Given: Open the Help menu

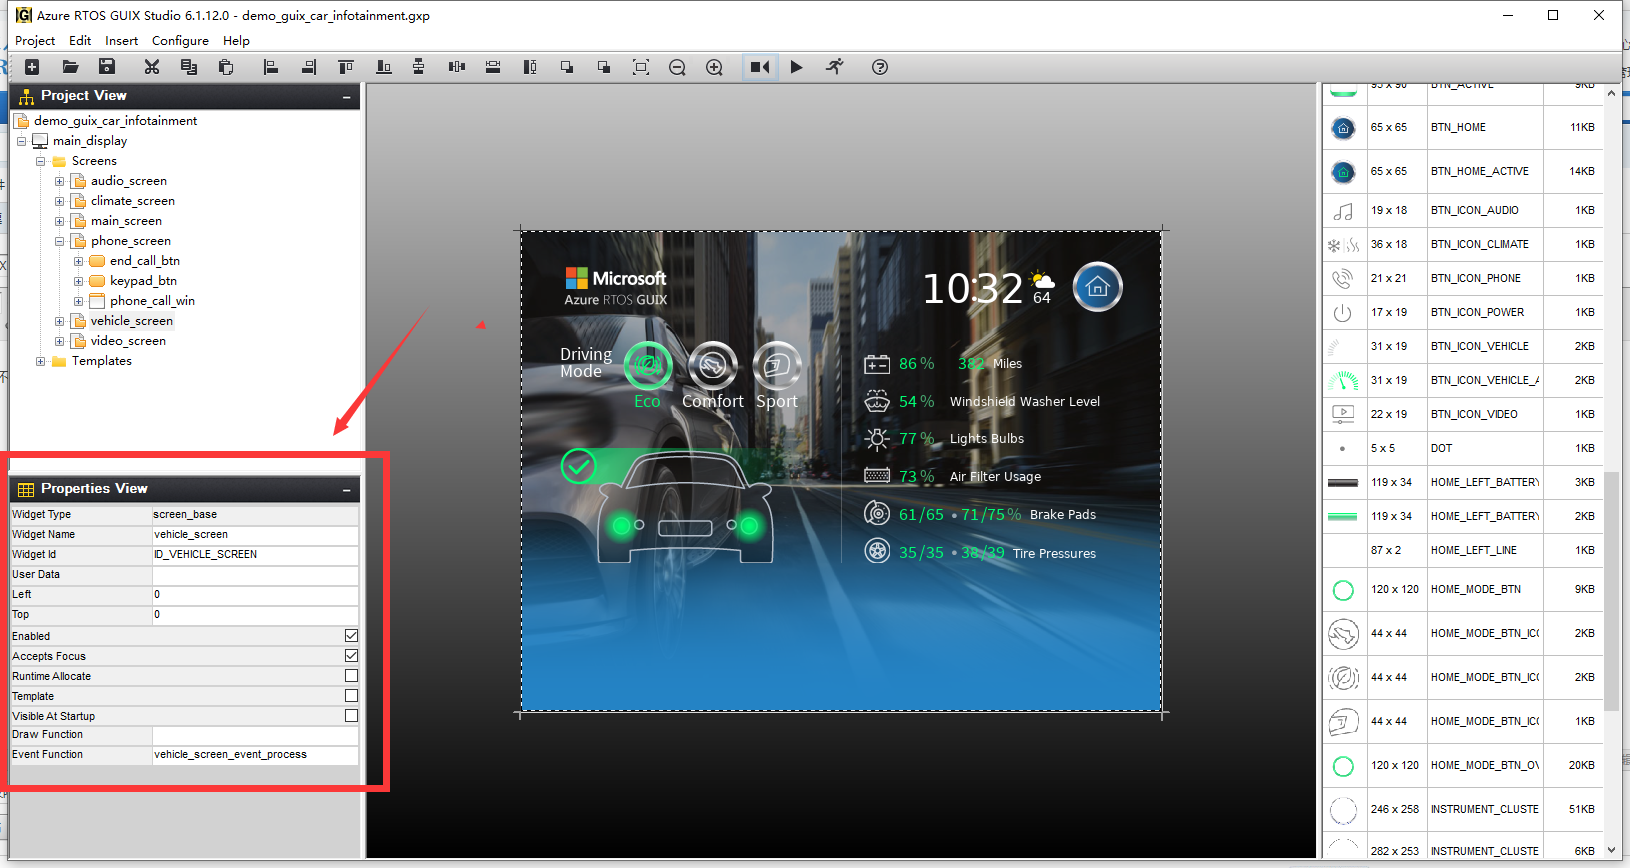Looking at the screenshot, I should click(236, 41).
